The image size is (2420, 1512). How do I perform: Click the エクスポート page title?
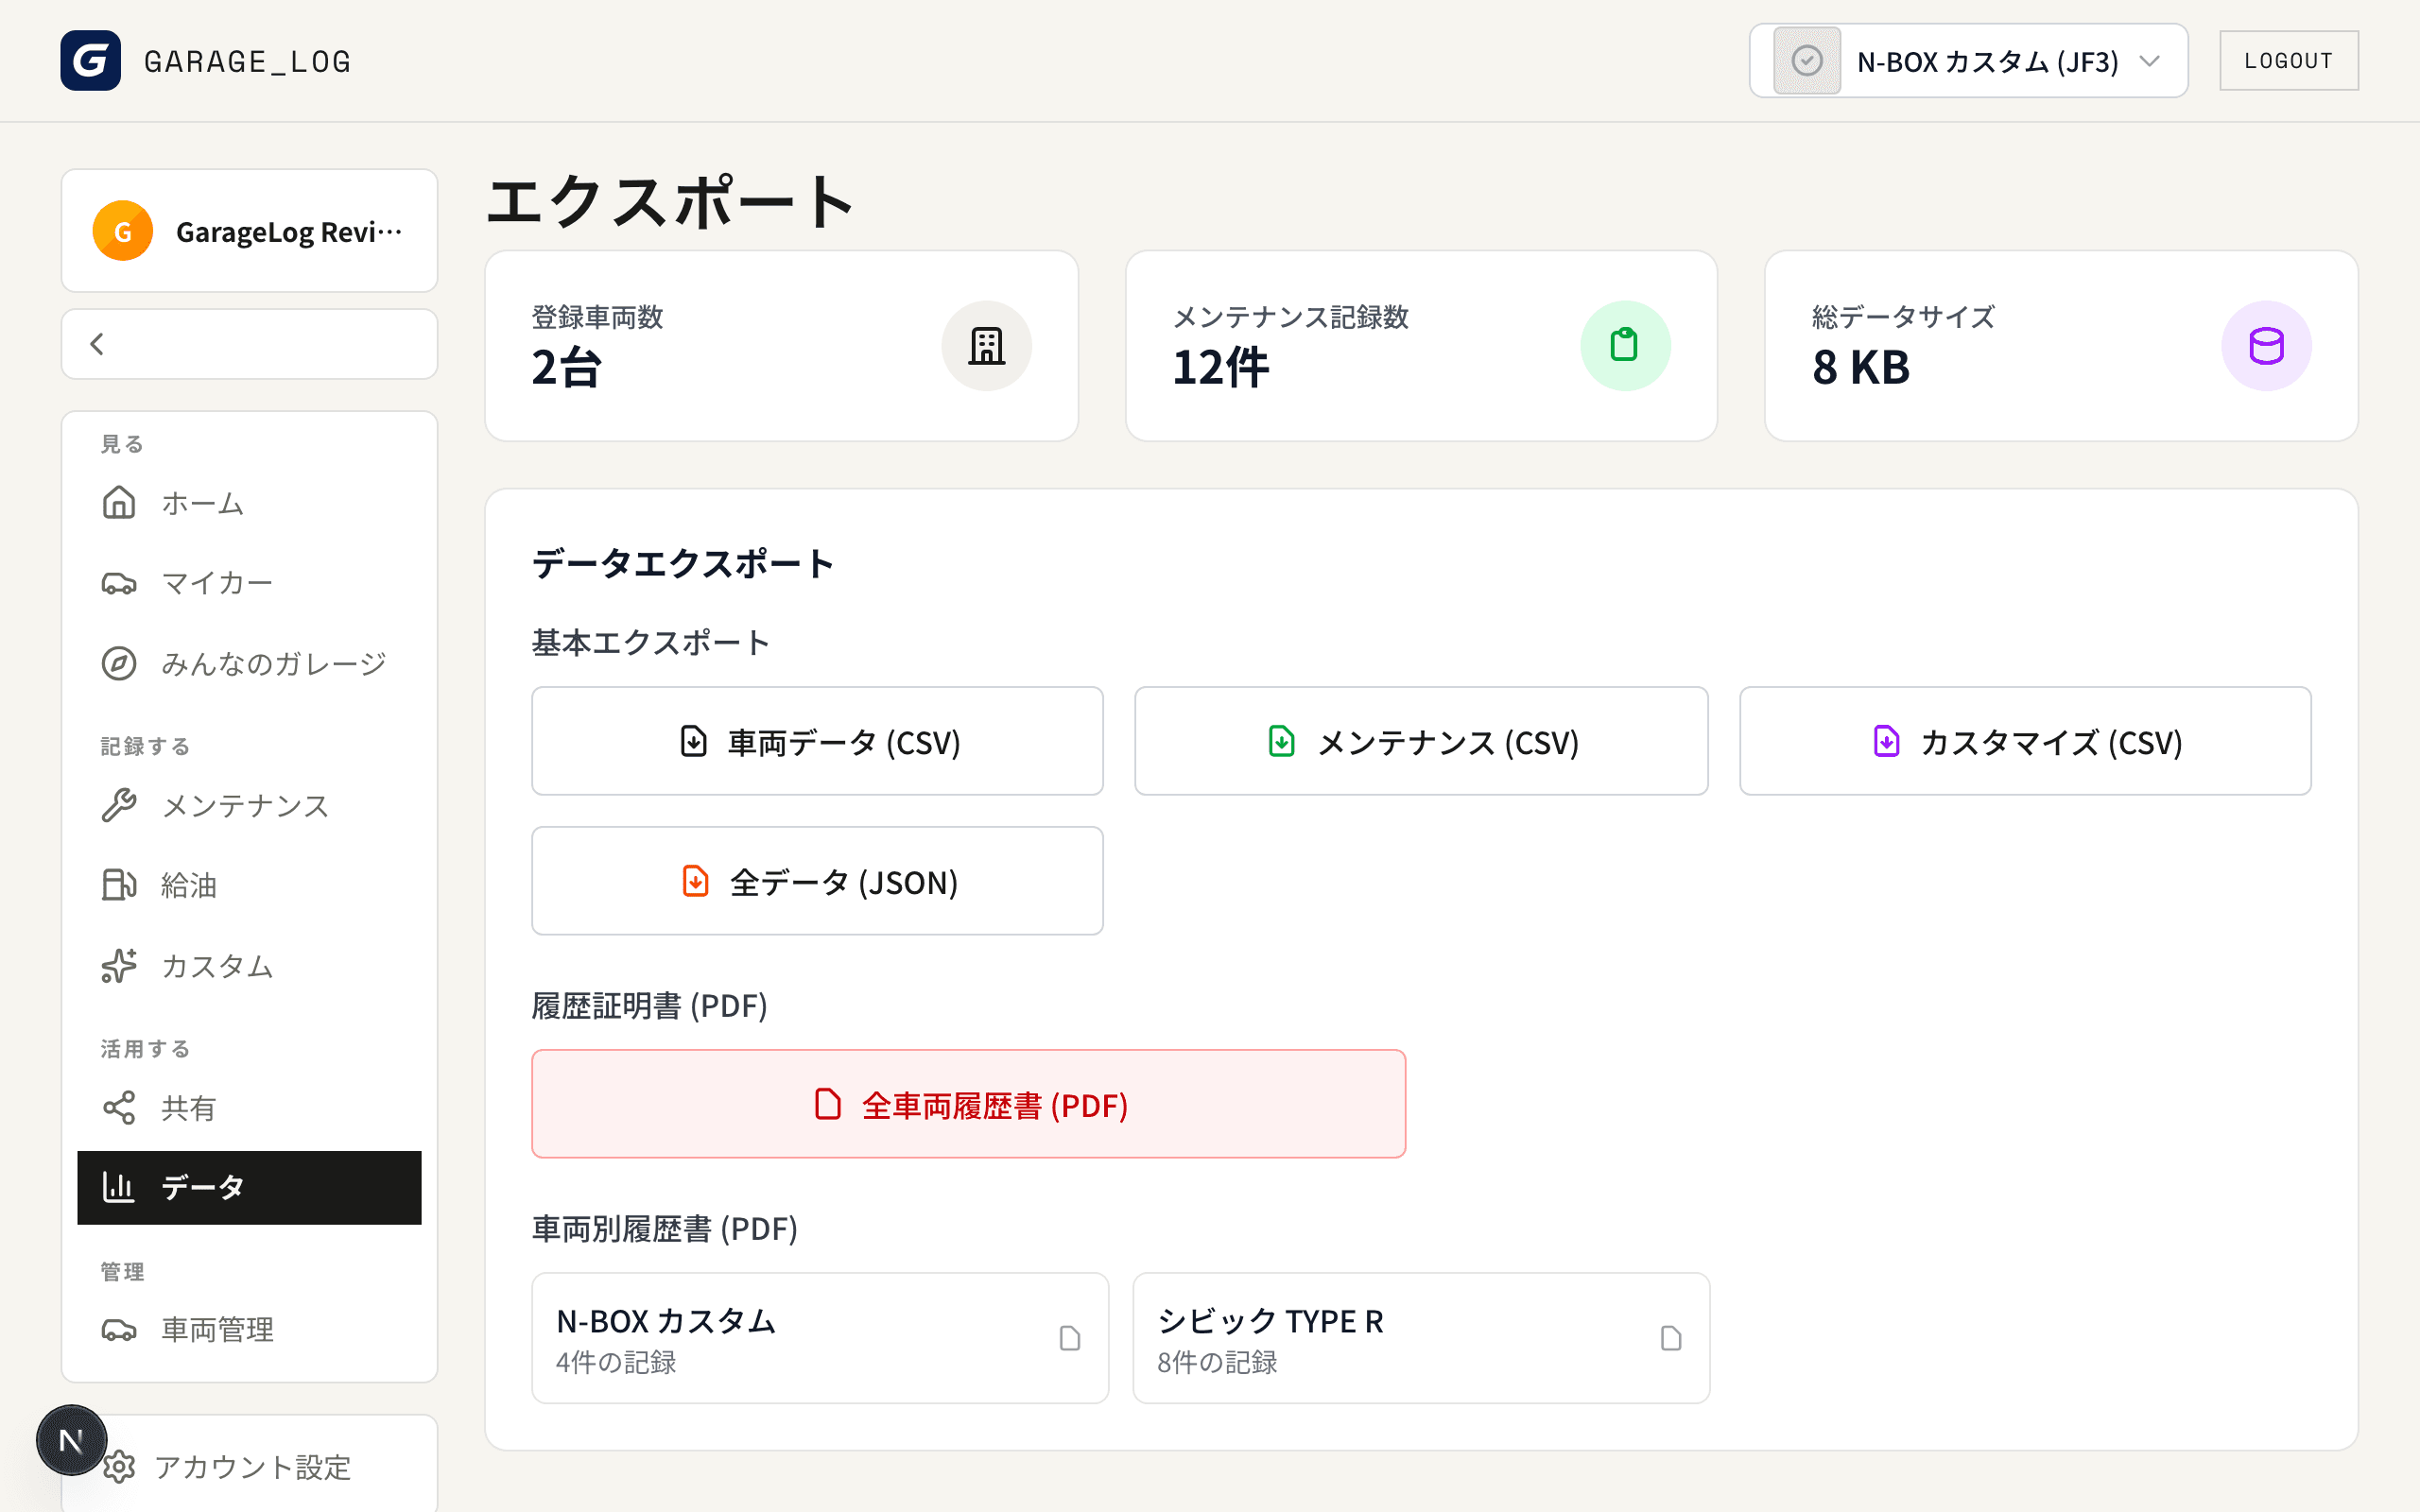point(670,201)
